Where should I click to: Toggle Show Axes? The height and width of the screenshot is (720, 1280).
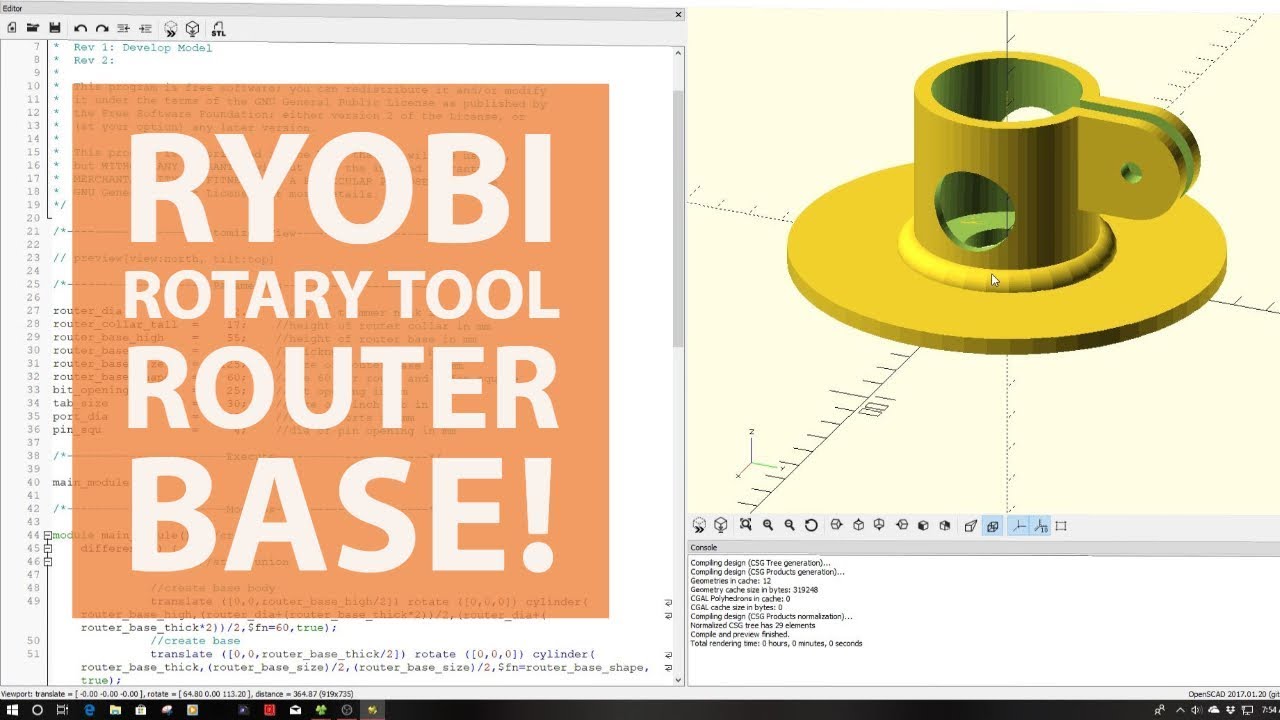coord(1018,525)
